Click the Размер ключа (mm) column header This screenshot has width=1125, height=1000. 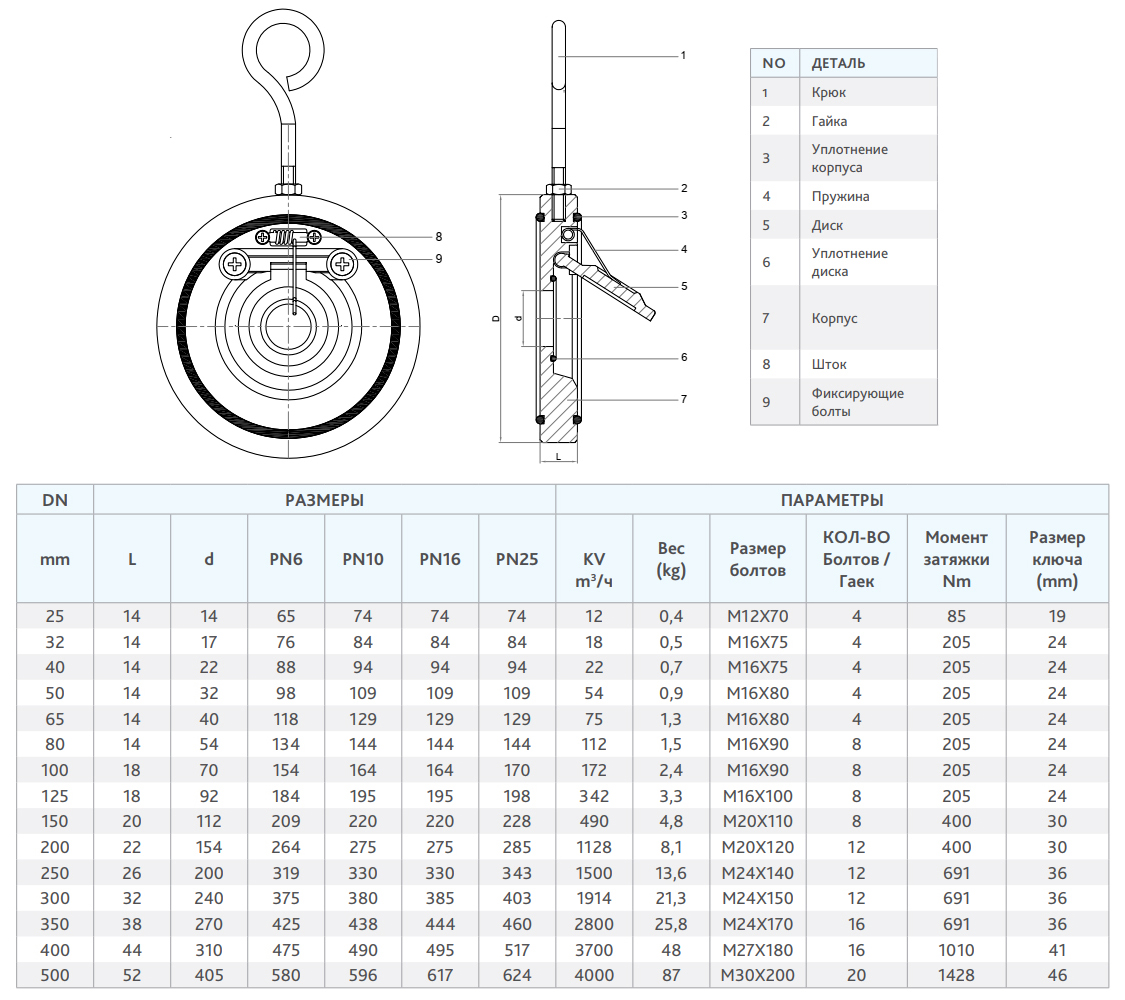(1056, 559)
